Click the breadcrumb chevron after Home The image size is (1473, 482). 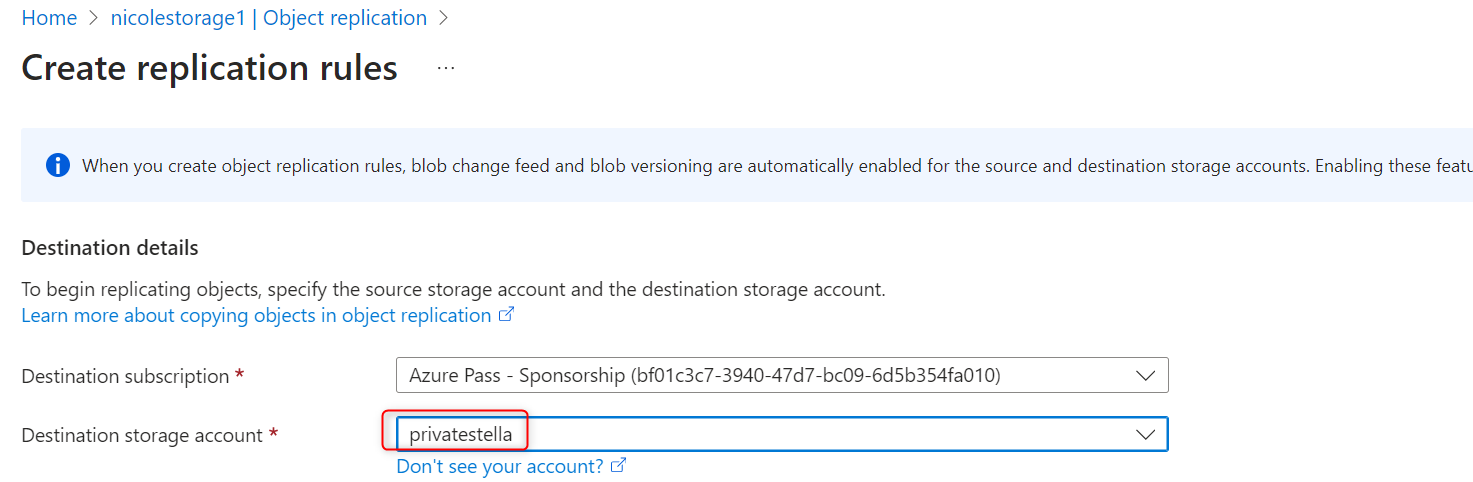tap(94, 18)
